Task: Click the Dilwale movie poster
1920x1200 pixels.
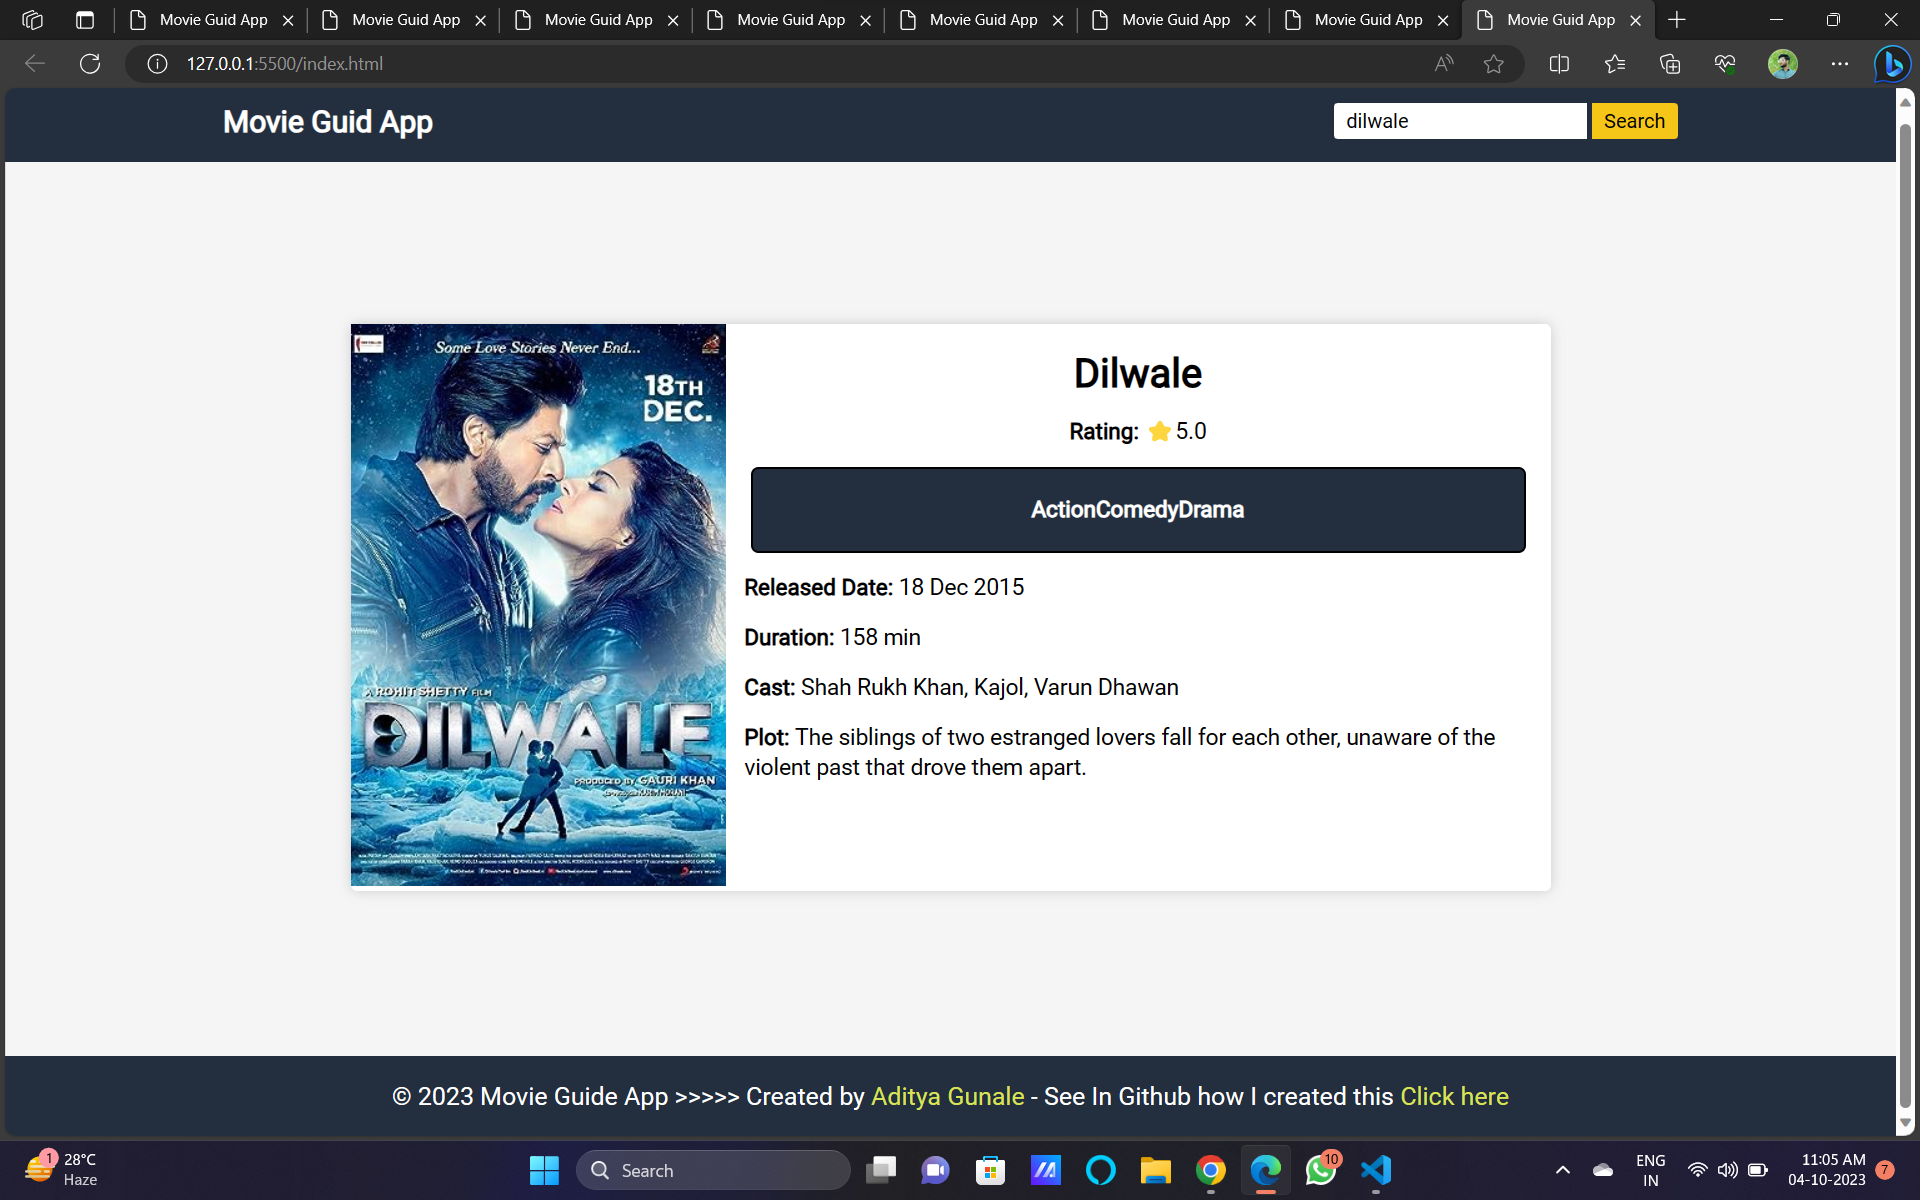Action: (538, 605)
